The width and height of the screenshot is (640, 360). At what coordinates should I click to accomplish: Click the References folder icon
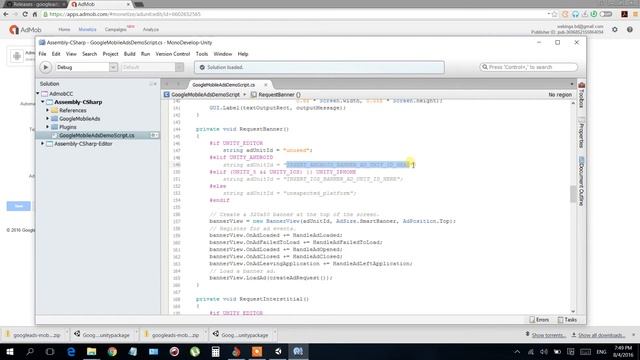(54, 110)
